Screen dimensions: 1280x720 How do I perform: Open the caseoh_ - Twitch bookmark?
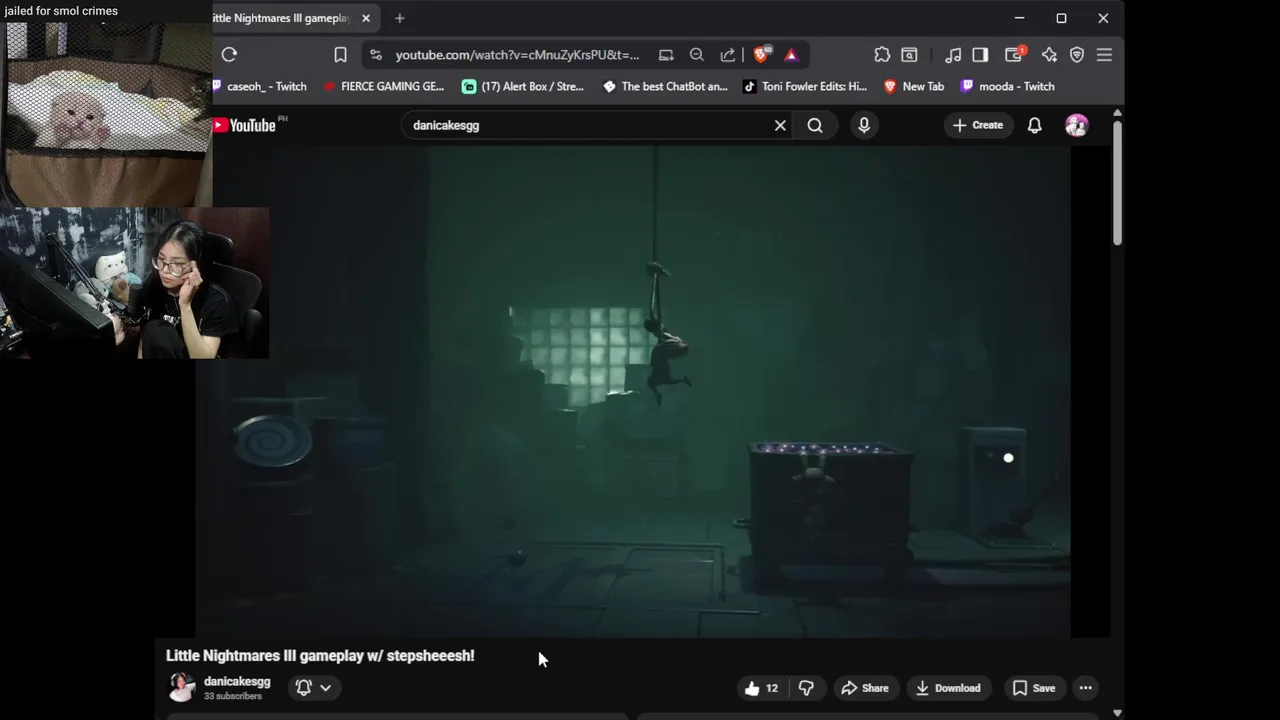coord(259,87)
